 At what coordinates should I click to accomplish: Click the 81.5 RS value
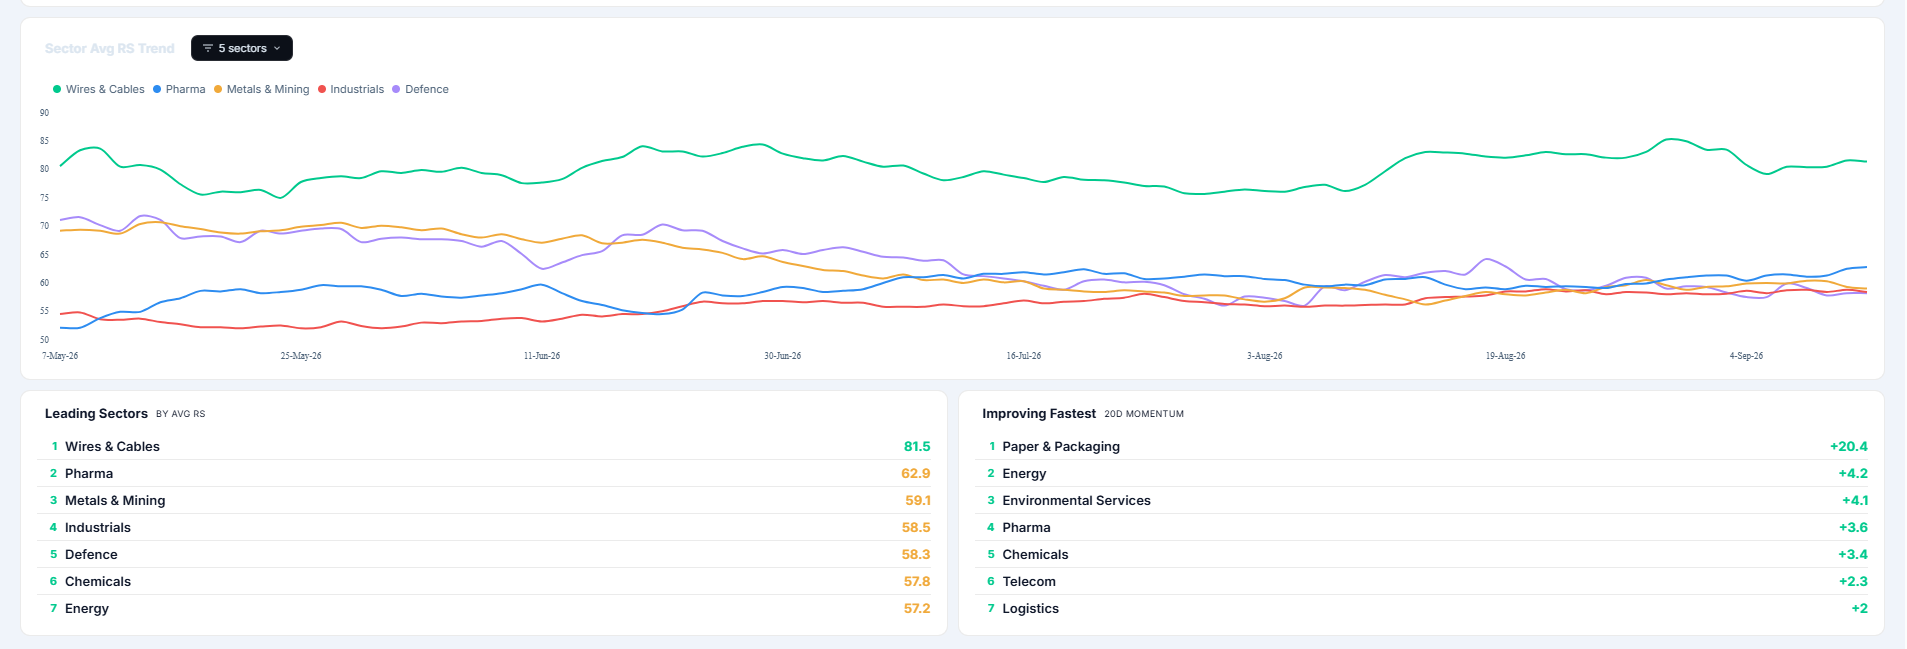click(x=917, y=446)
